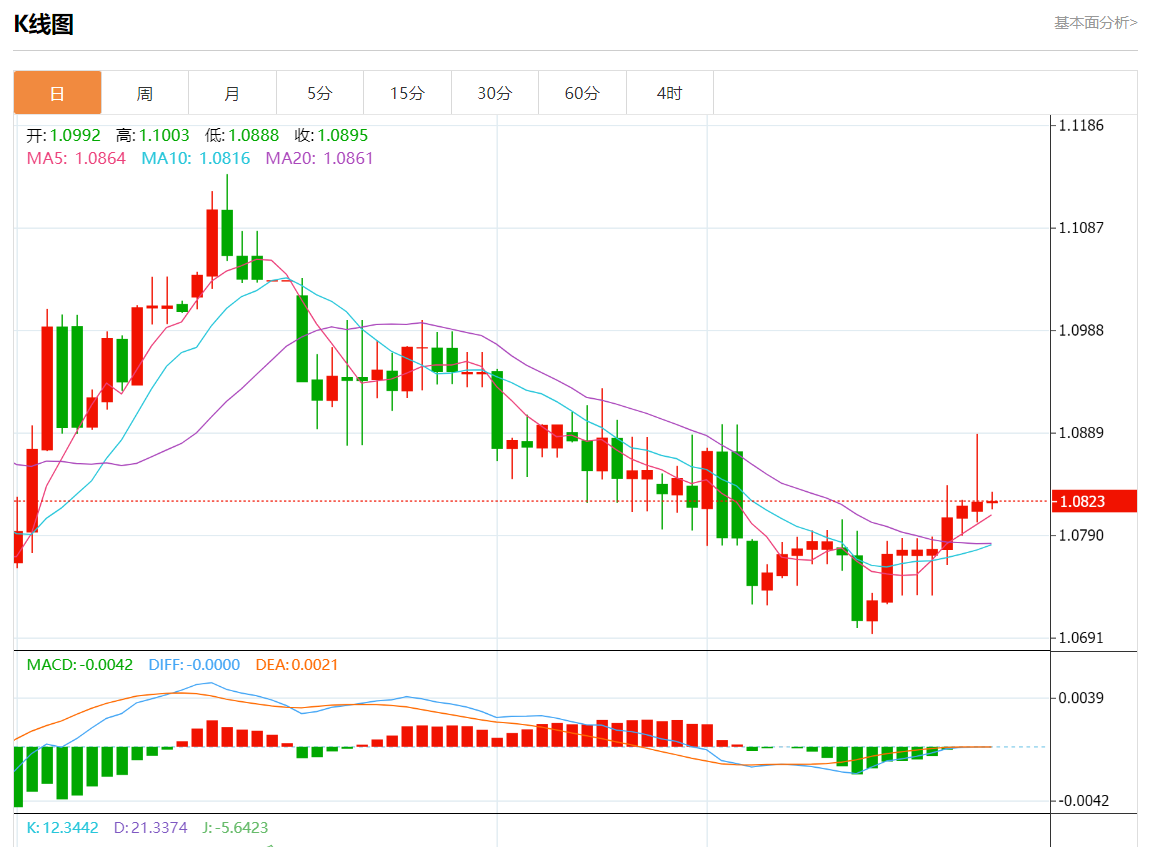Select the 日 daily chart tab

point(57,93)
